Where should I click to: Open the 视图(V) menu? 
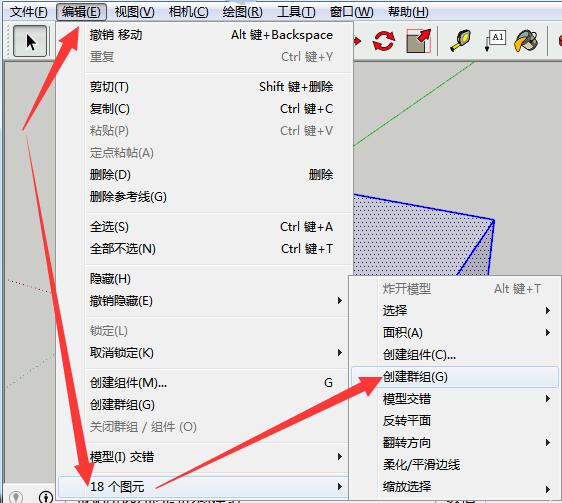click(134, 12)
